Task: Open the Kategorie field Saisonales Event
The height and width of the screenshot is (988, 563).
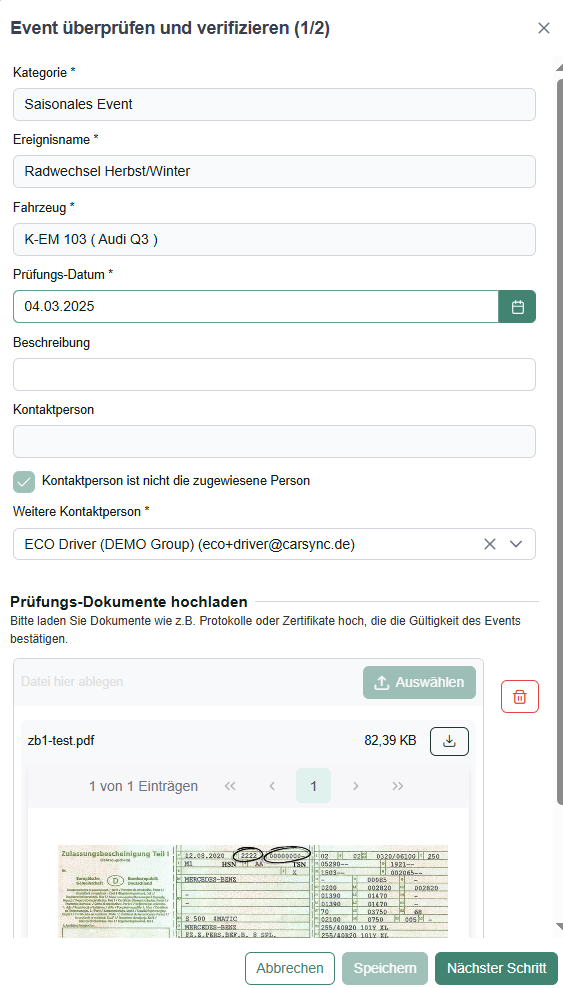Action: (275, 105)
